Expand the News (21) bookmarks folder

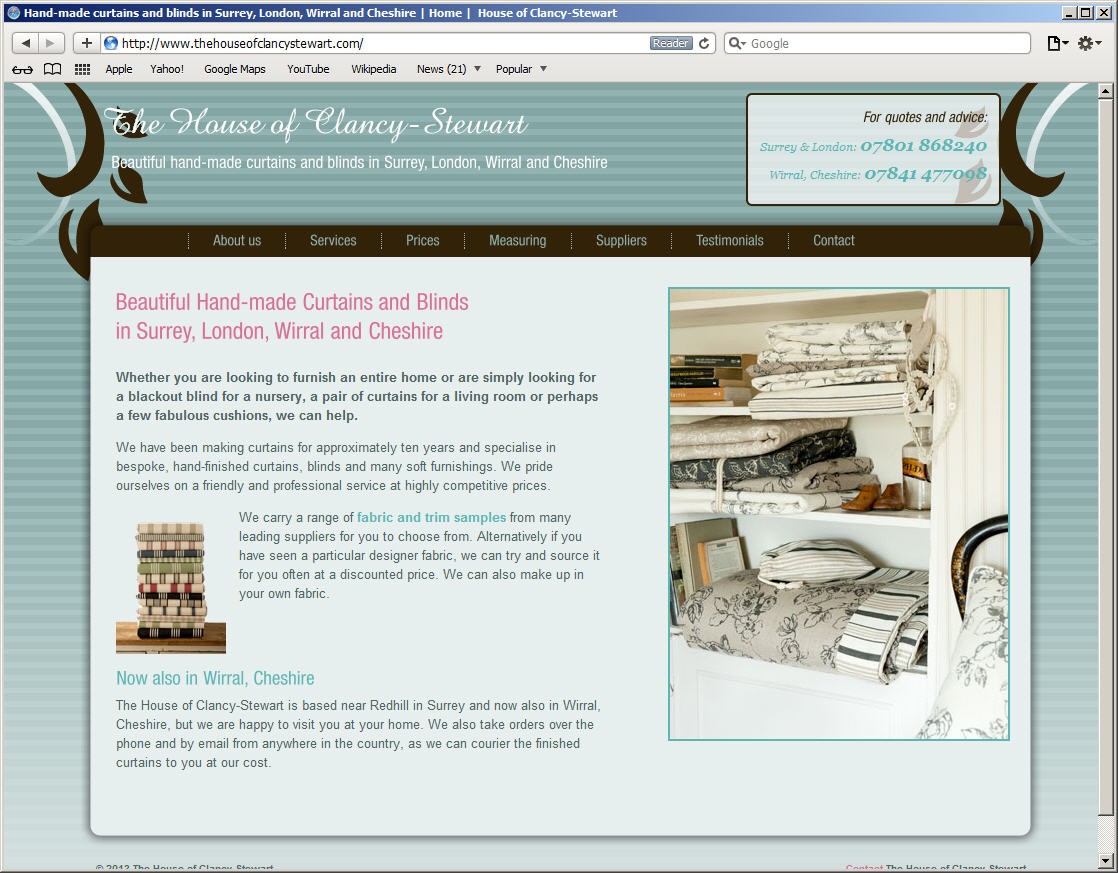[448, 69]
